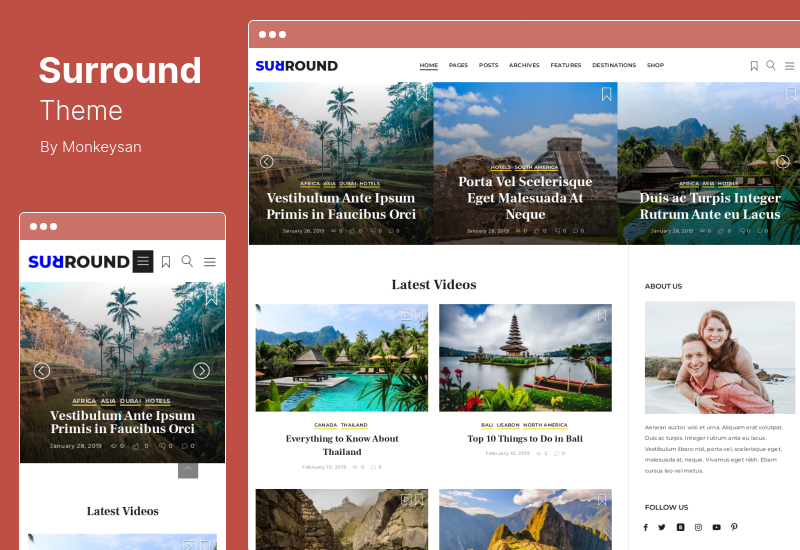Open Thailand resort pool video thumbnail
Image resolution: width=800 pixels, height=550 pixels.
(x=342, y=358)
